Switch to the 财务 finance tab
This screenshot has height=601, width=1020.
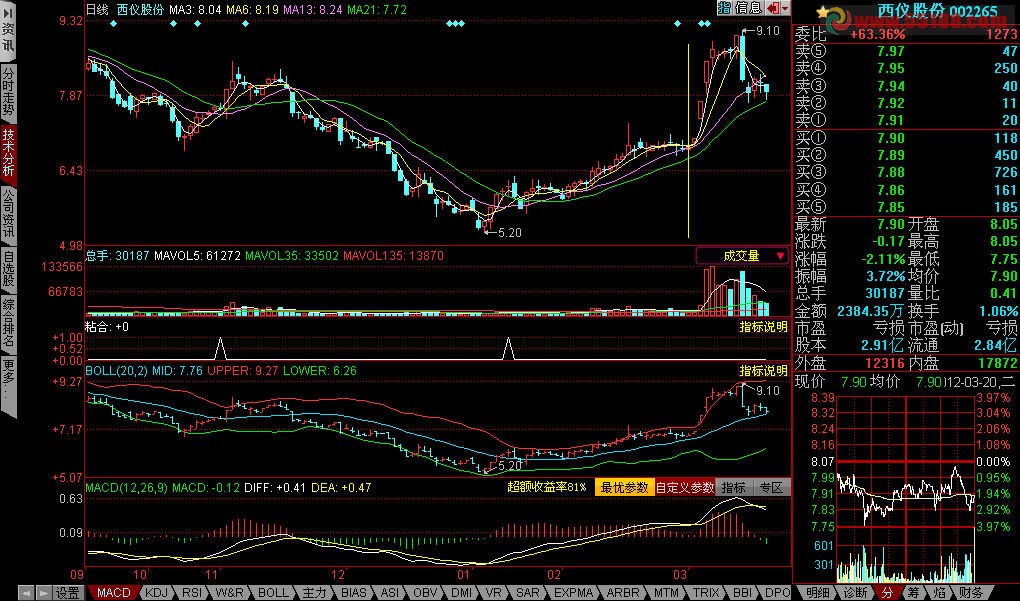coord(971,593)
